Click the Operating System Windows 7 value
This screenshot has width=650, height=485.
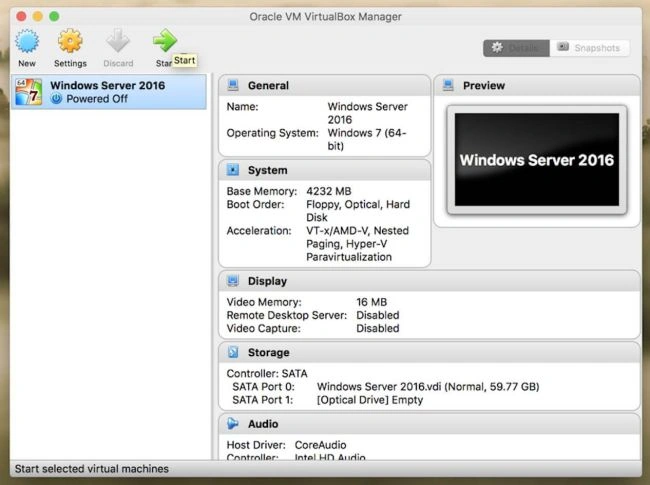click(367, 139)
